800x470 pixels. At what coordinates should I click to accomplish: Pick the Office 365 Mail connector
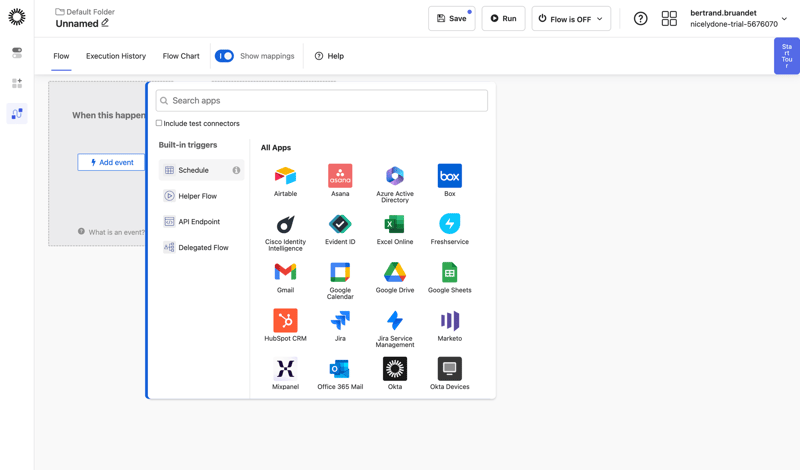(x=340, y=369)
